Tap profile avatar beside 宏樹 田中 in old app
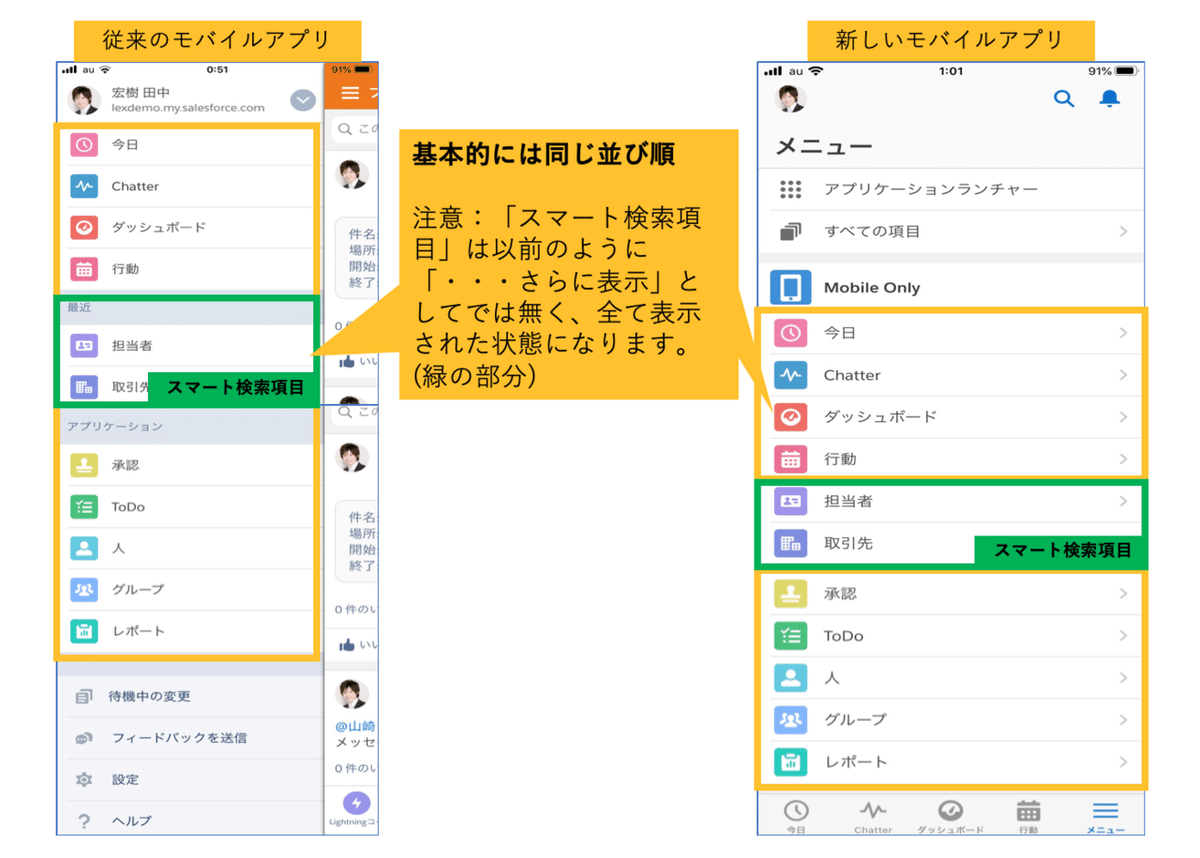 pyautogui.click(x=83, y=100)
